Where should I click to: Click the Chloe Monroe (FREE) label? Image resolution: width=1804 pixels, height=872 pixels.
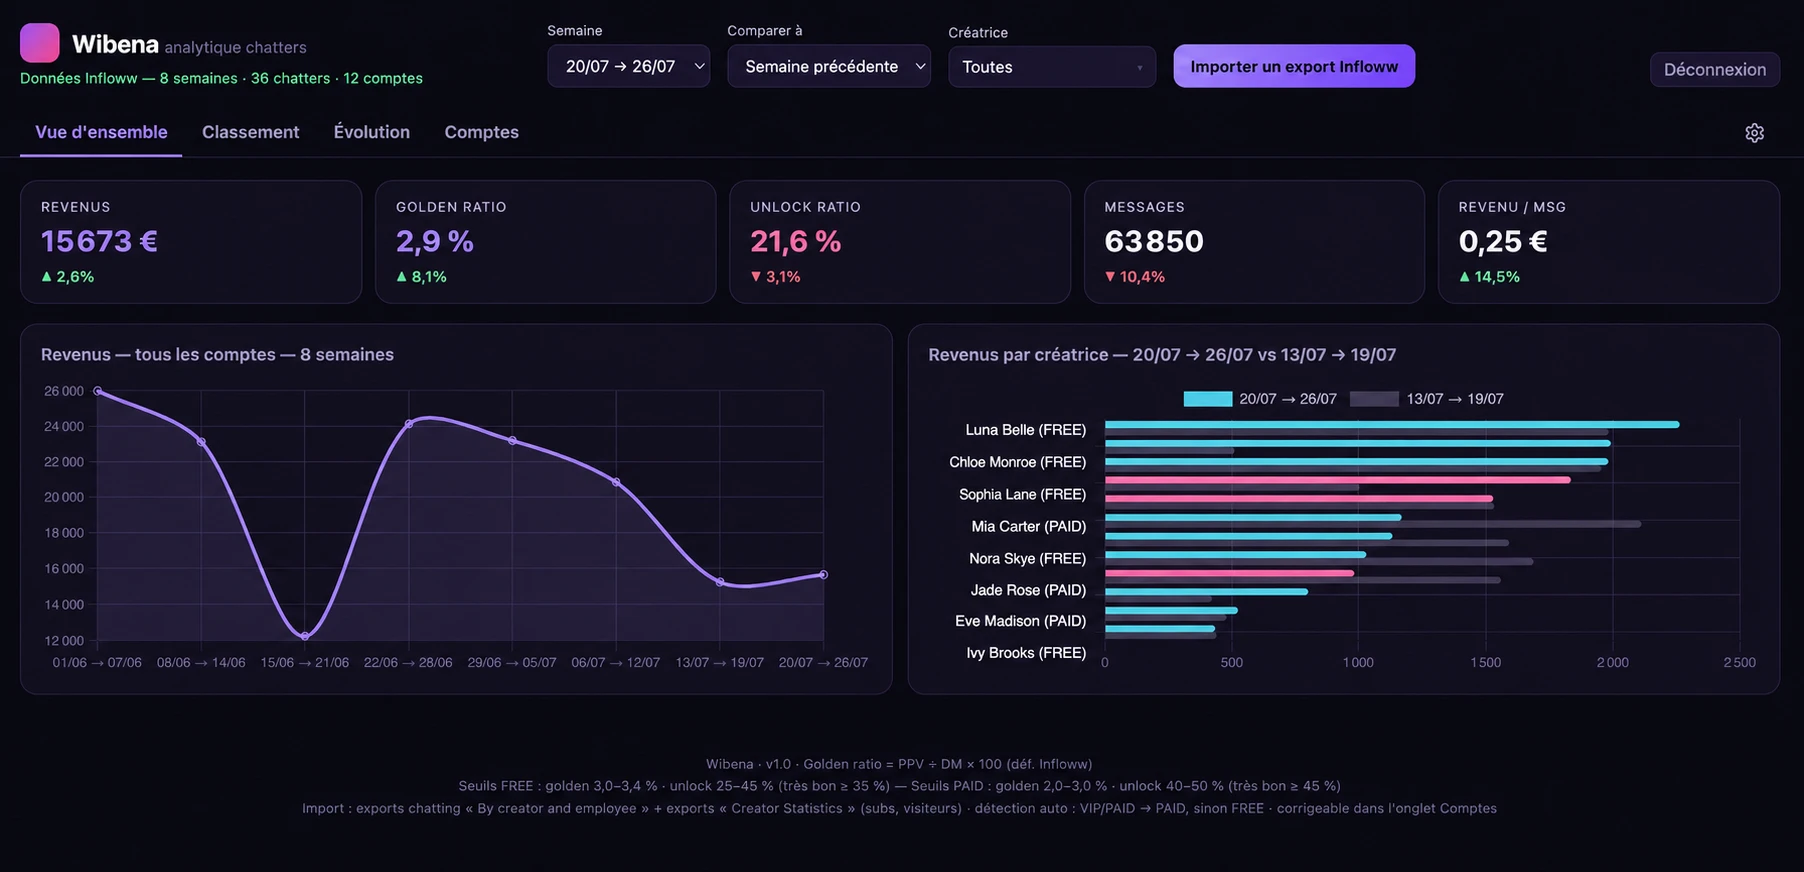point(1017,462)
